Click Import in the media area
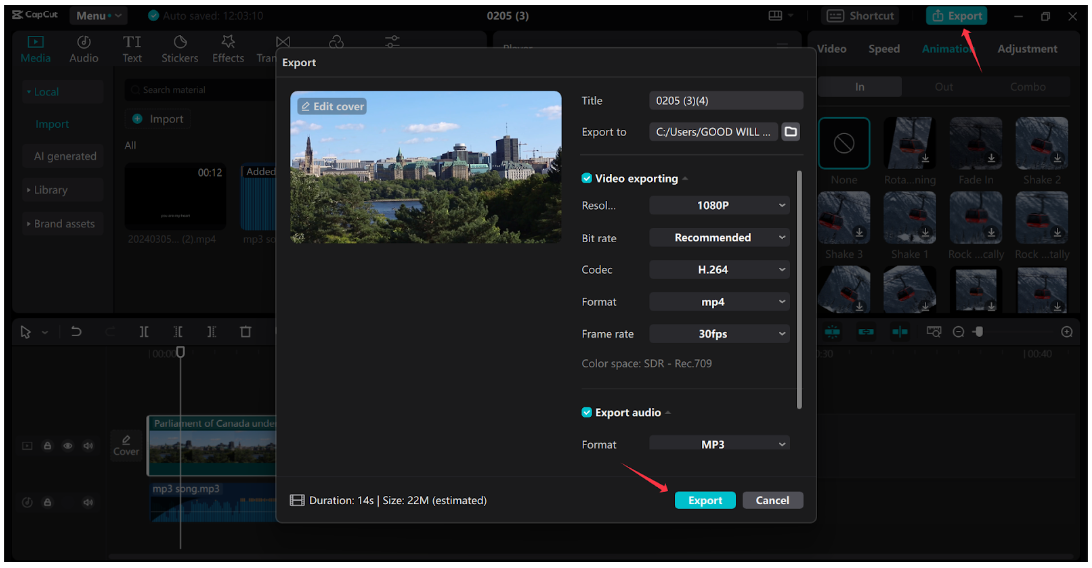 coord(158,119)
